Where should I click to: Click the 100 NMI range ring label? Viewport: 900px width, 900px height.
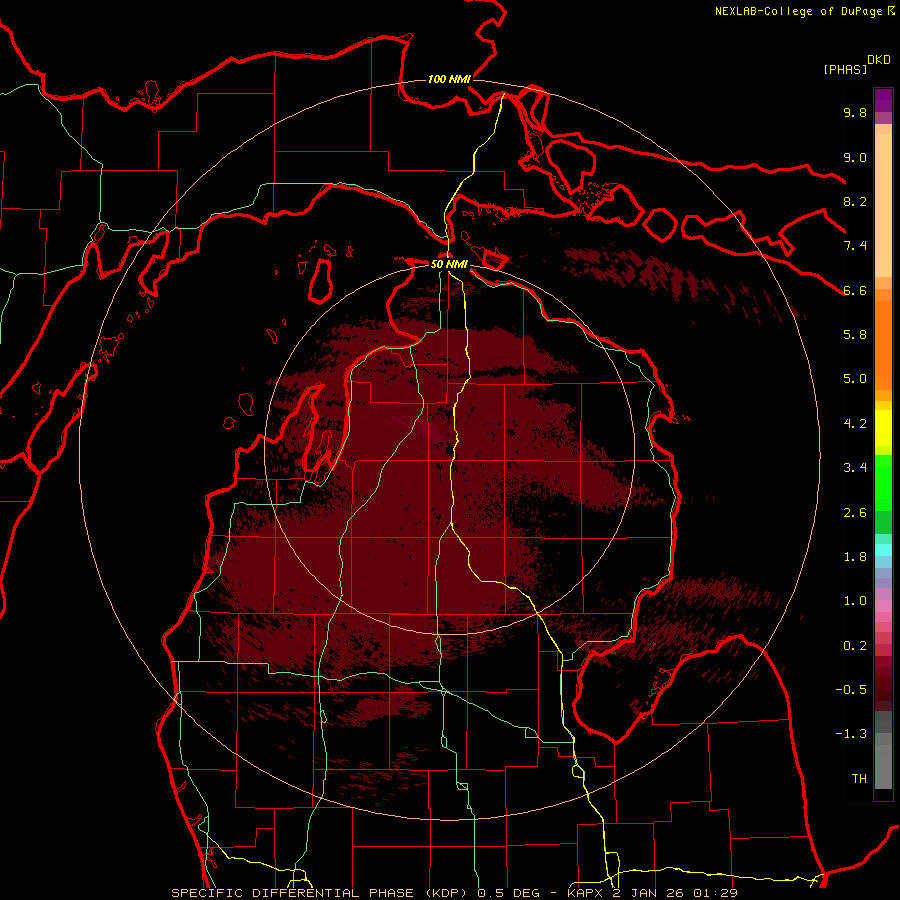click(x=449, y=79)
